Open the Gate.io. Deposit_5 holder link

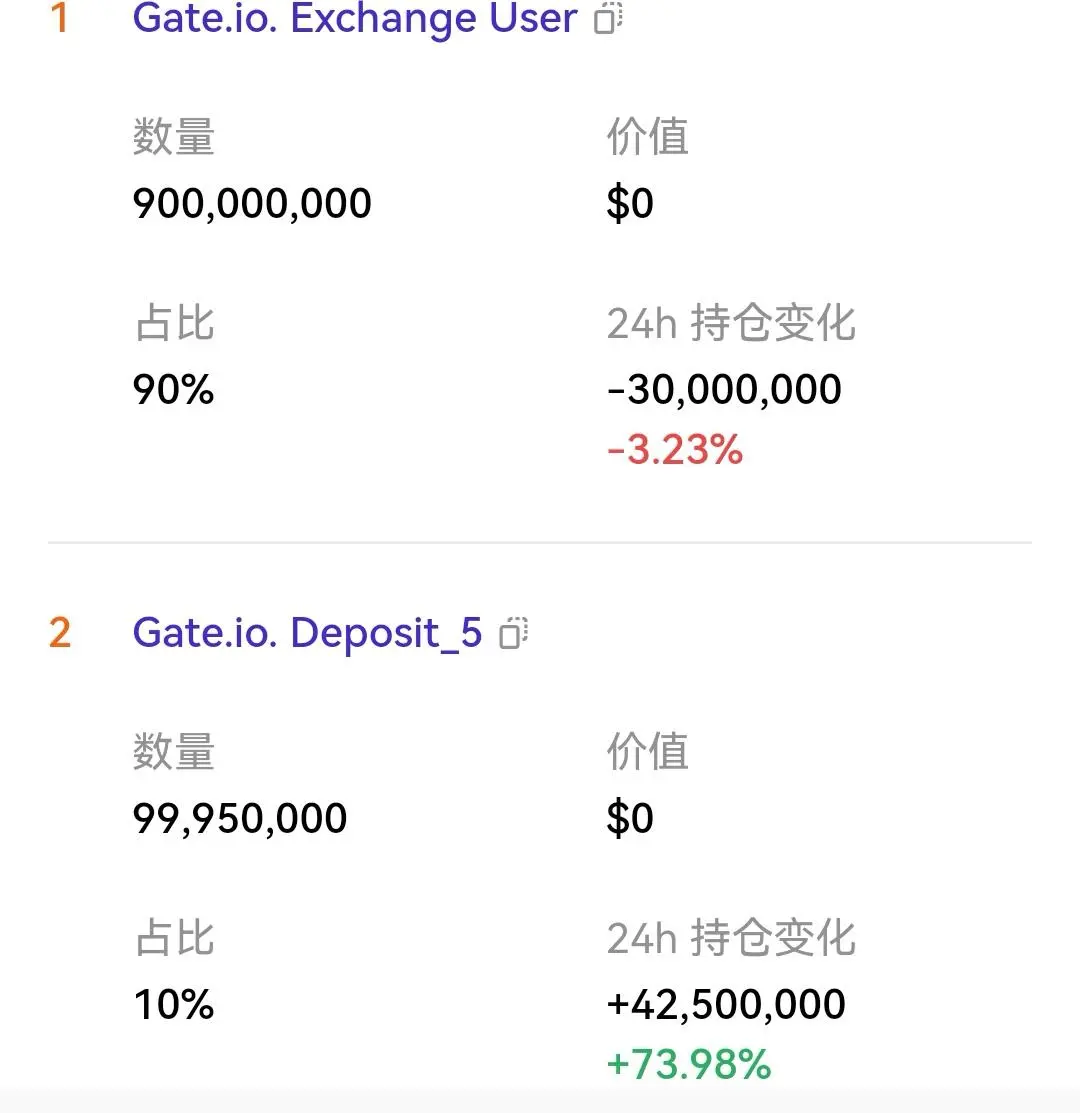pyautogui.click(x=307, y=632)
